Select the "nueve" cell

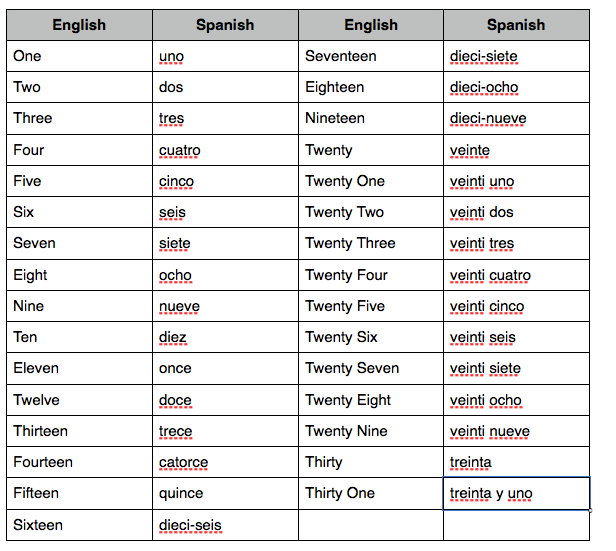(x=179, y=306)
